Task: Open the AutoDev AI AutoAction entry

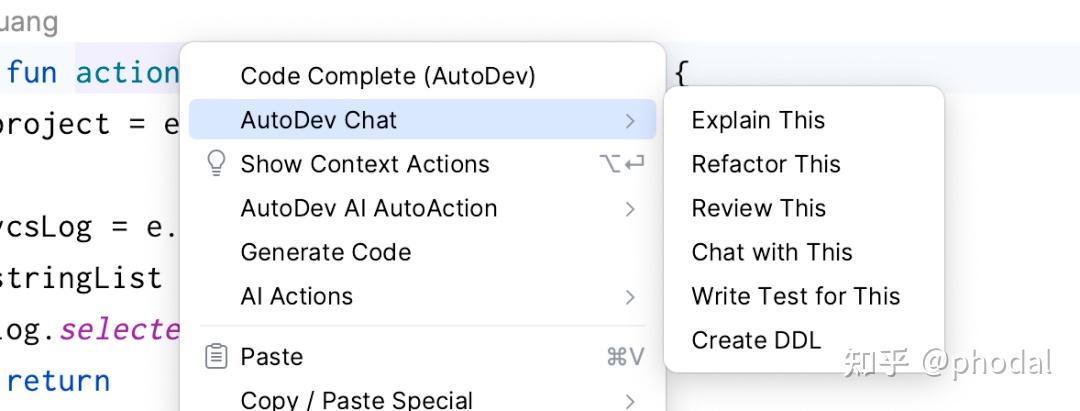Action: (x=422, y=208)
